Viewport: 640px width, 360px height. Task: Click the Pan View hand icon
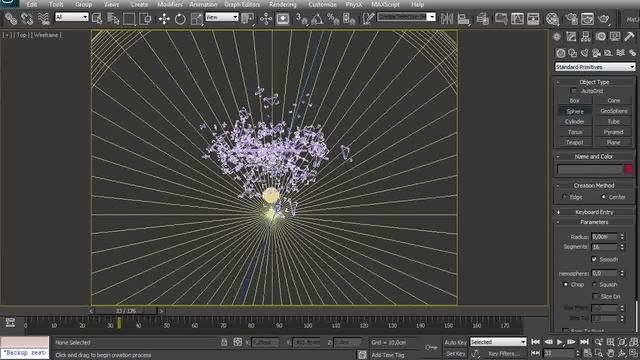[611, 353]
